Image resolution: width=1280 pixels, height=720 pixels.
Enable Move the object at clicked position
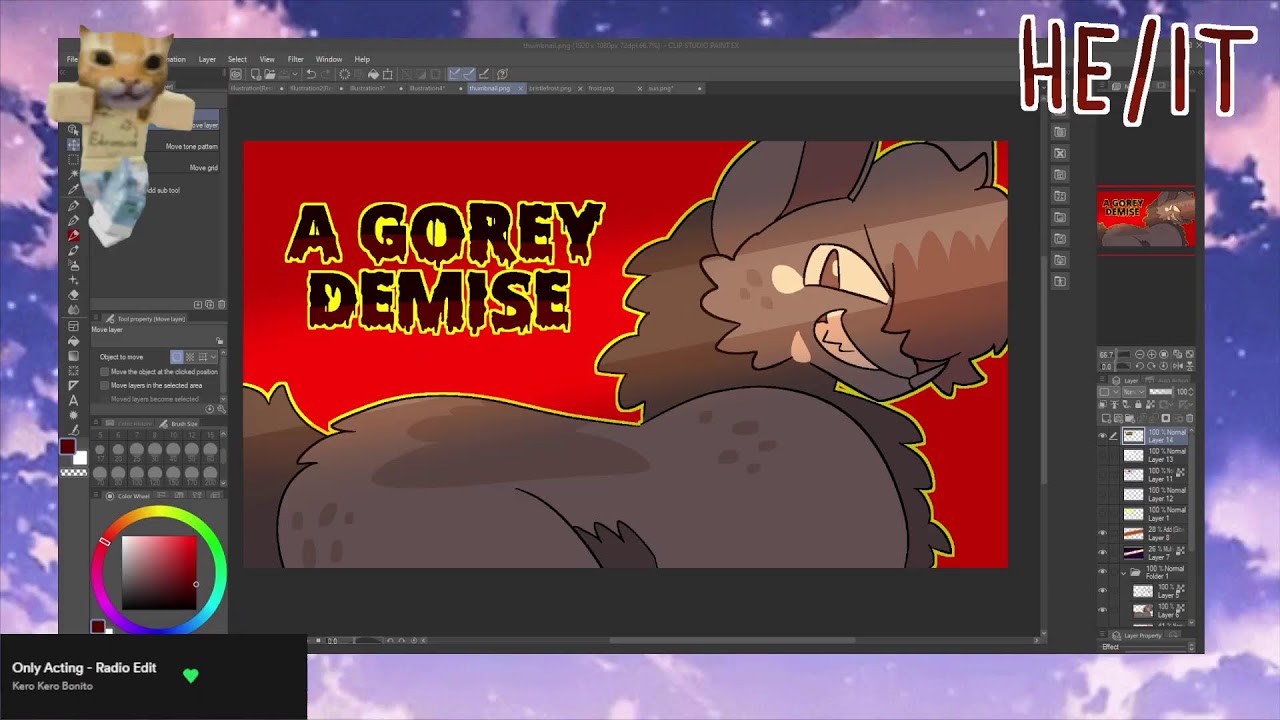tap(104, 372)
